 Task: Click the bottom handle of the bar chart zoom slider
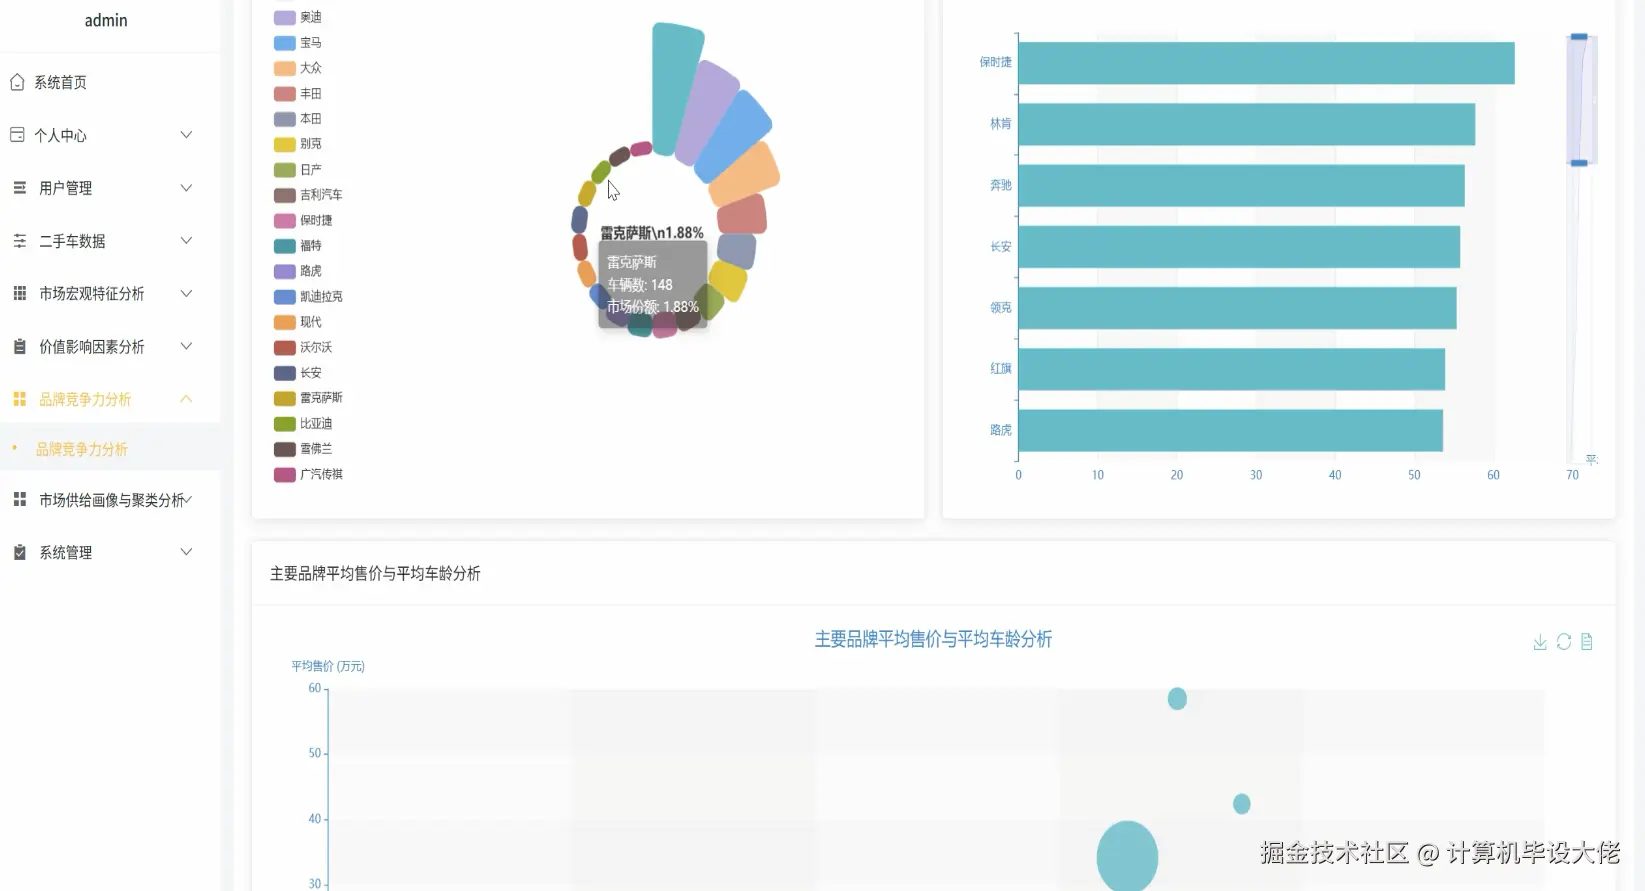1579,163
